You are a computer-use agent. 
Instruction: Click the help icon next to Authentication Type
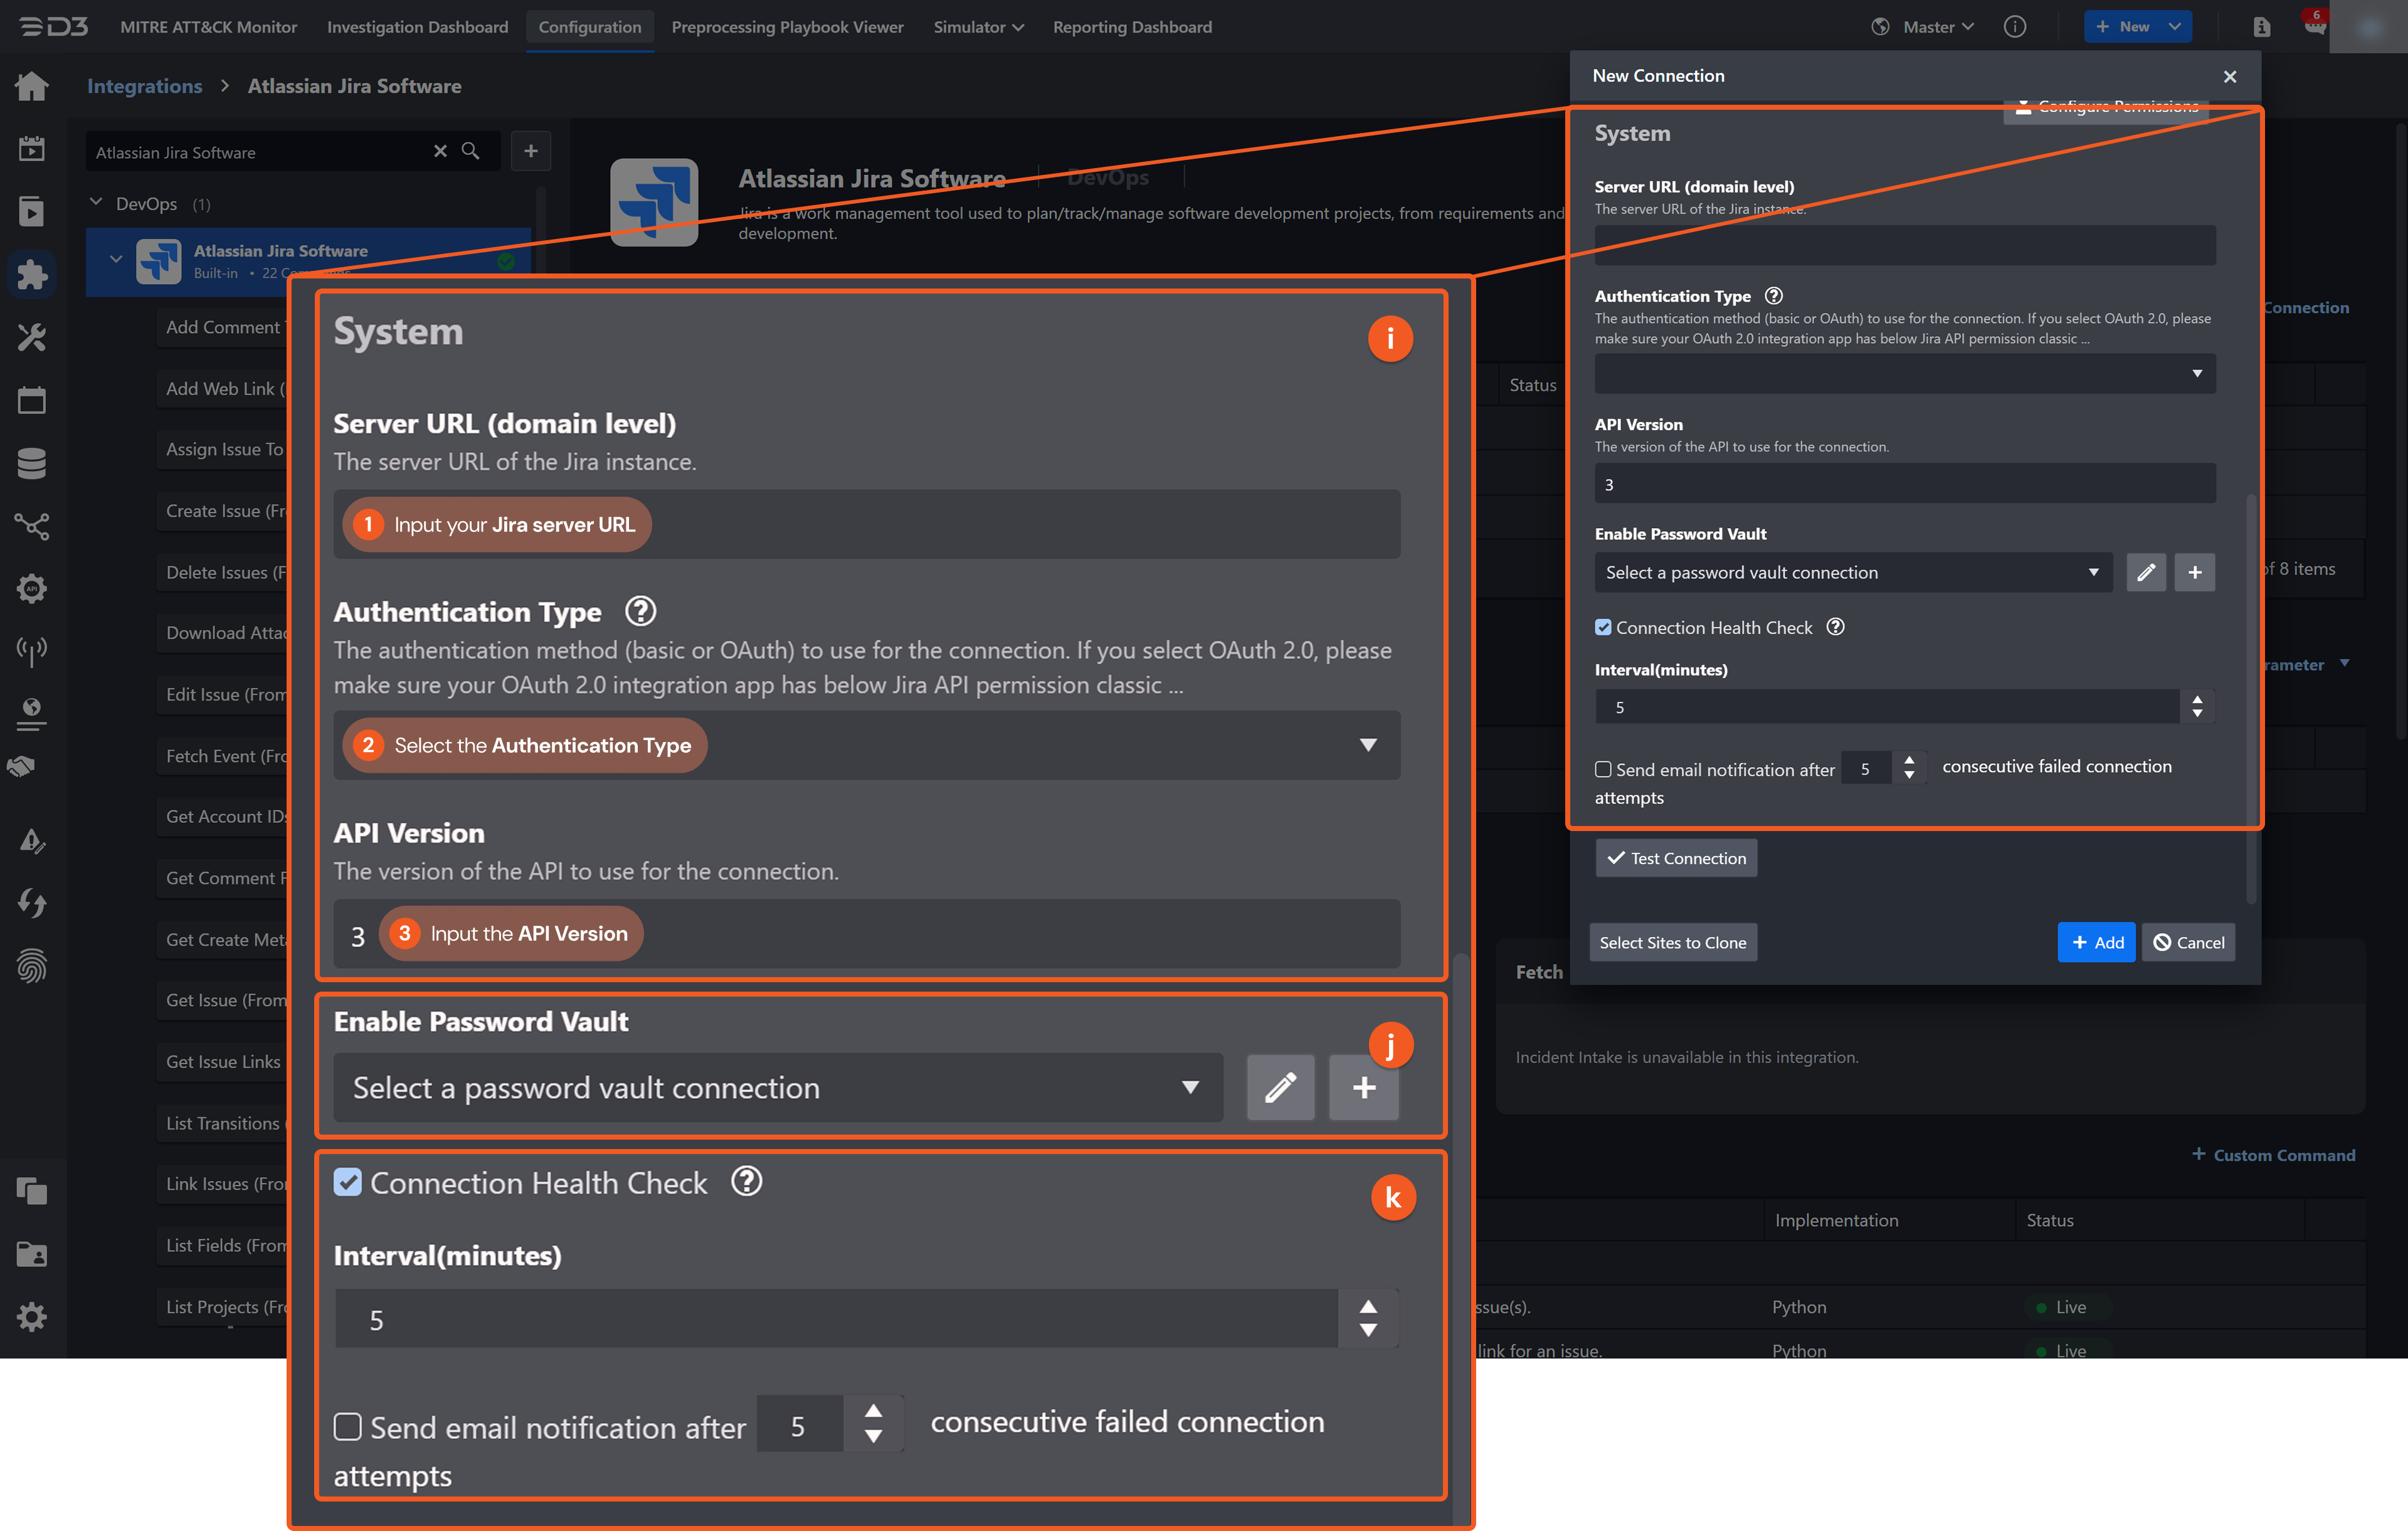[1773, 296]
